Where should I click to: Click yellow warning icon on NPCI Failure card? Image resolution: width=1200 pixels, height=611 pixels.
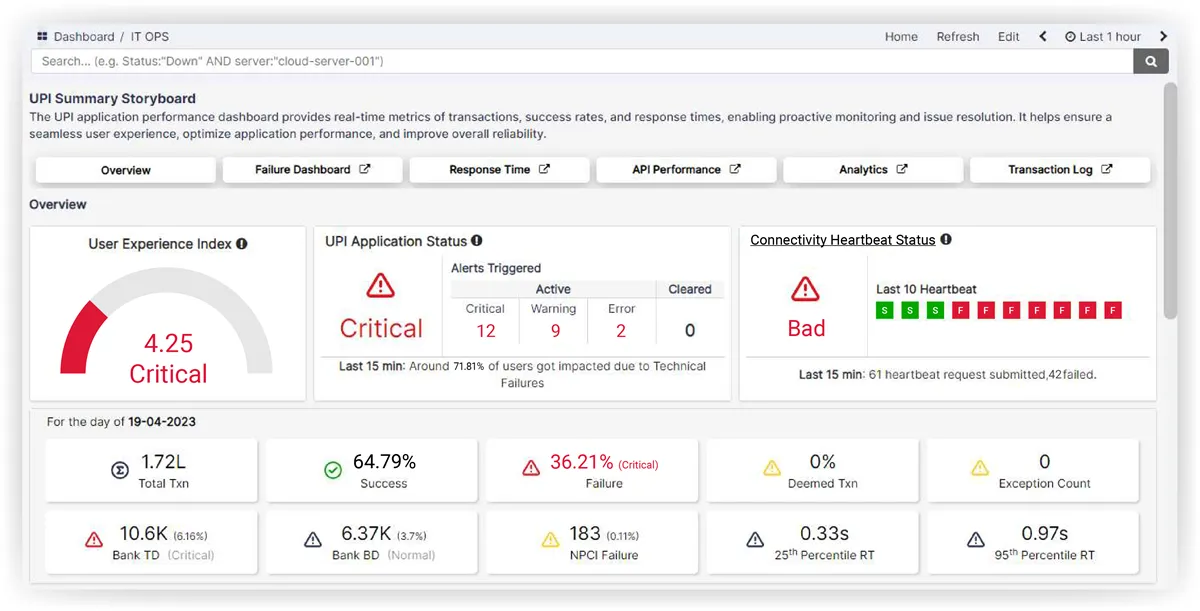[550, 540]
